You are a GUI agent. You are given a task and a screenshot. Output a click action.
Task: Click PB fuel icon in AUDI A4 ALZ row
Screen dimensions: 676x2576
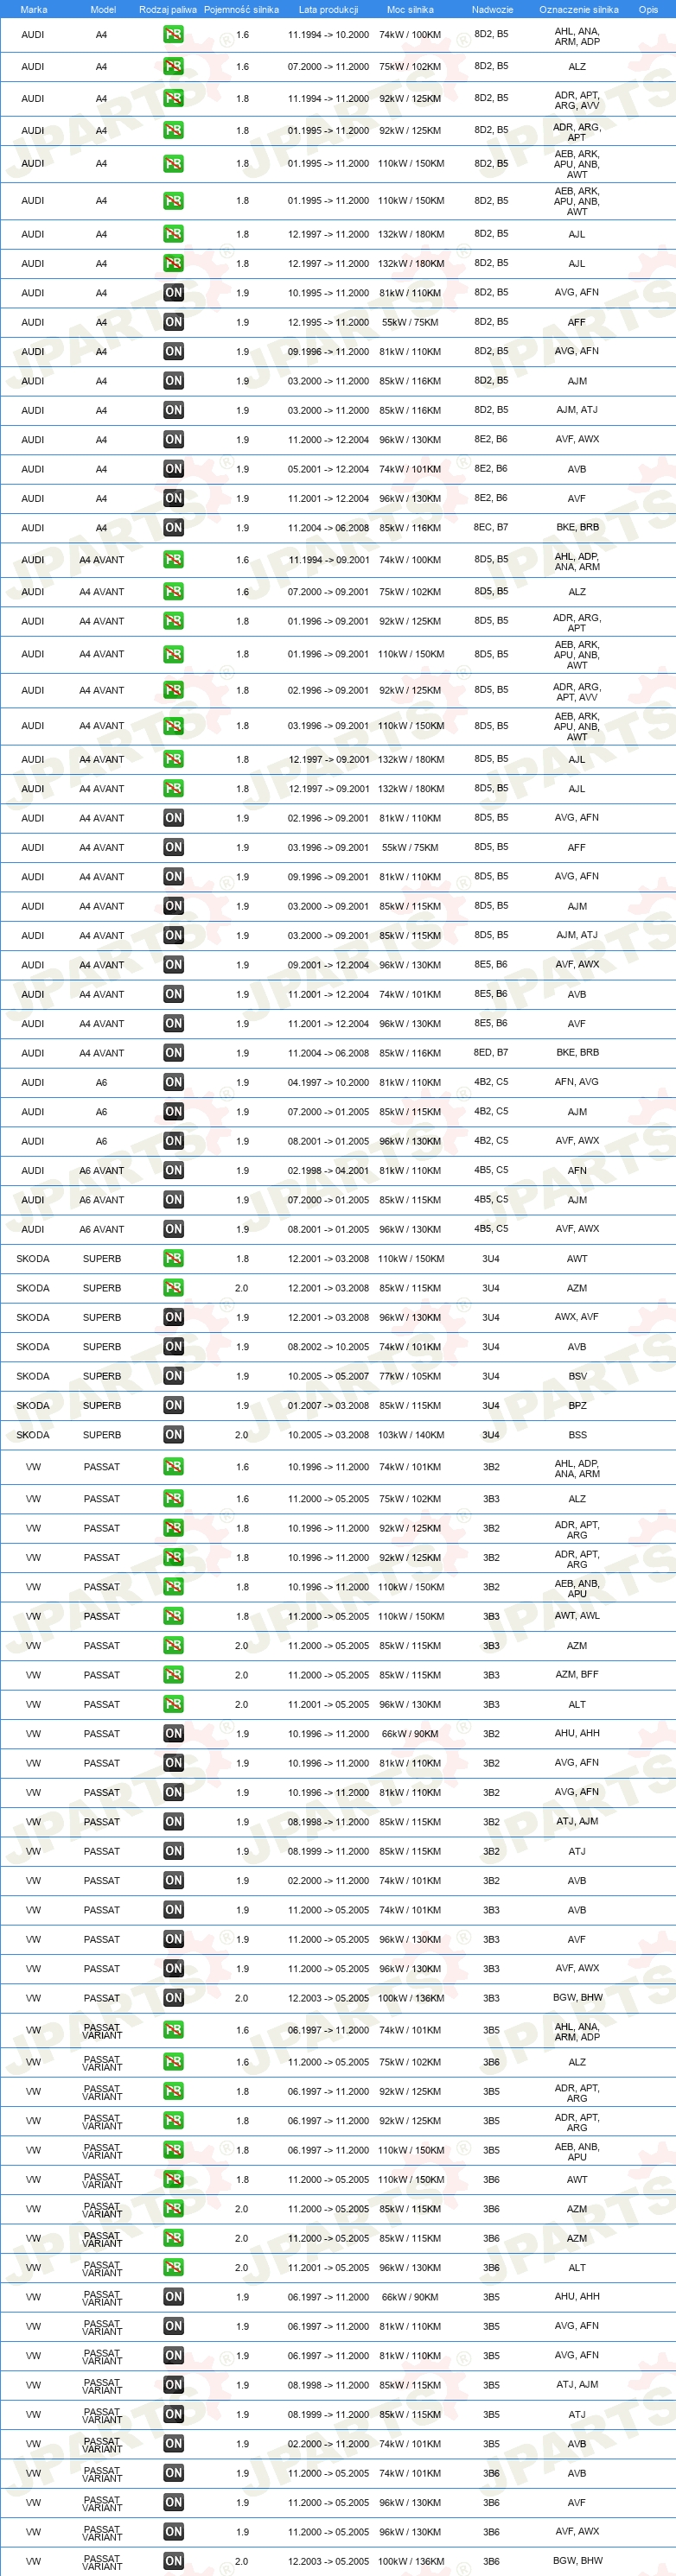point(173,66)
